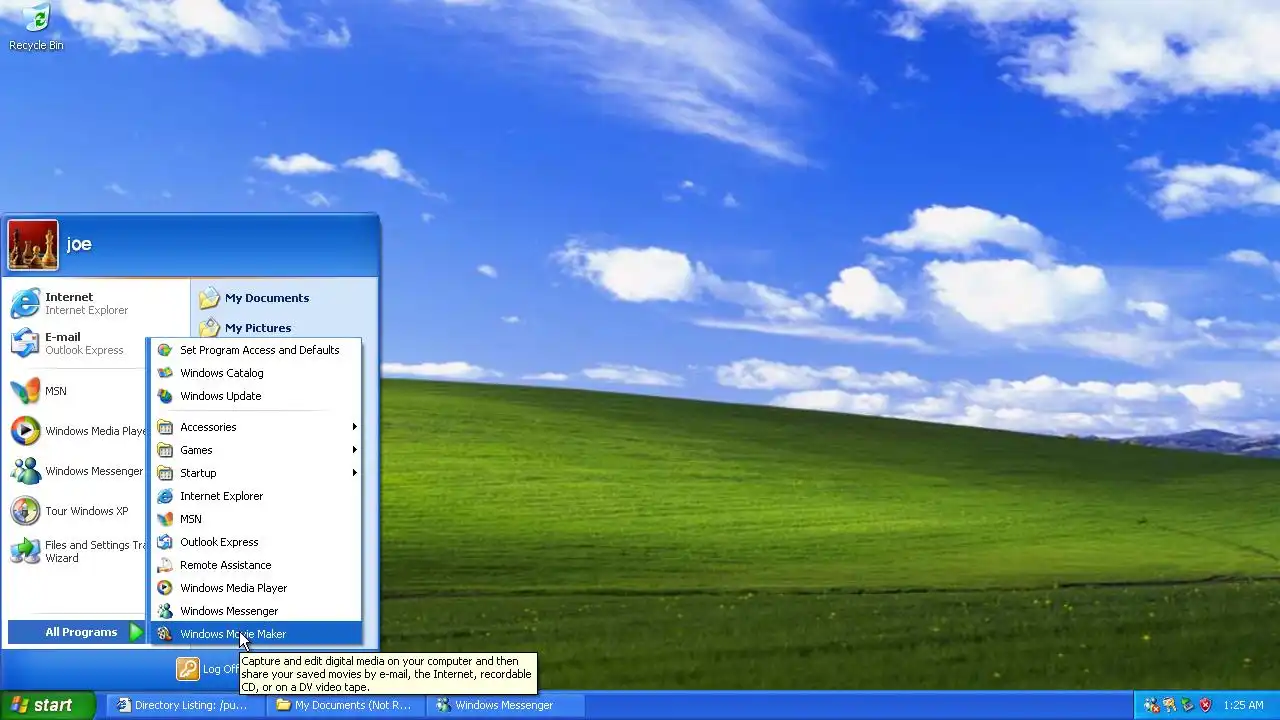Switch to My Documents taskbar window
The height and width of the screenshot is (720, 1280).
pos(346,705)
